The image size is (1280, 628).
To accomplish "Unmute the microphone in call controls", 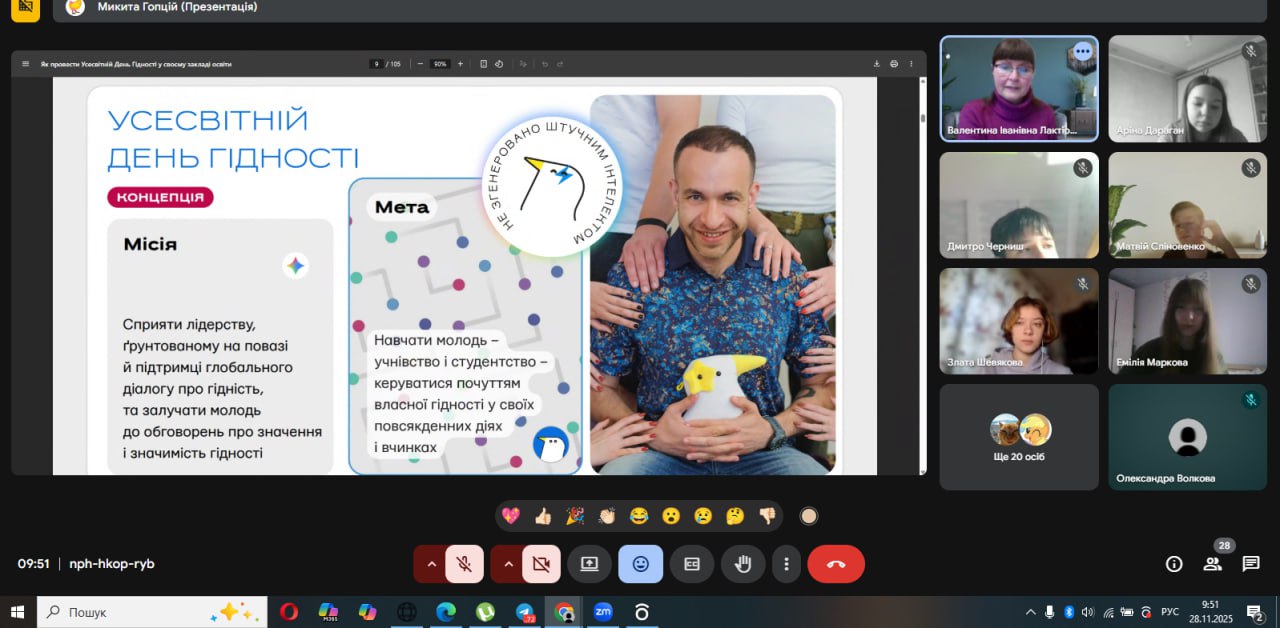I will point(464,564).
